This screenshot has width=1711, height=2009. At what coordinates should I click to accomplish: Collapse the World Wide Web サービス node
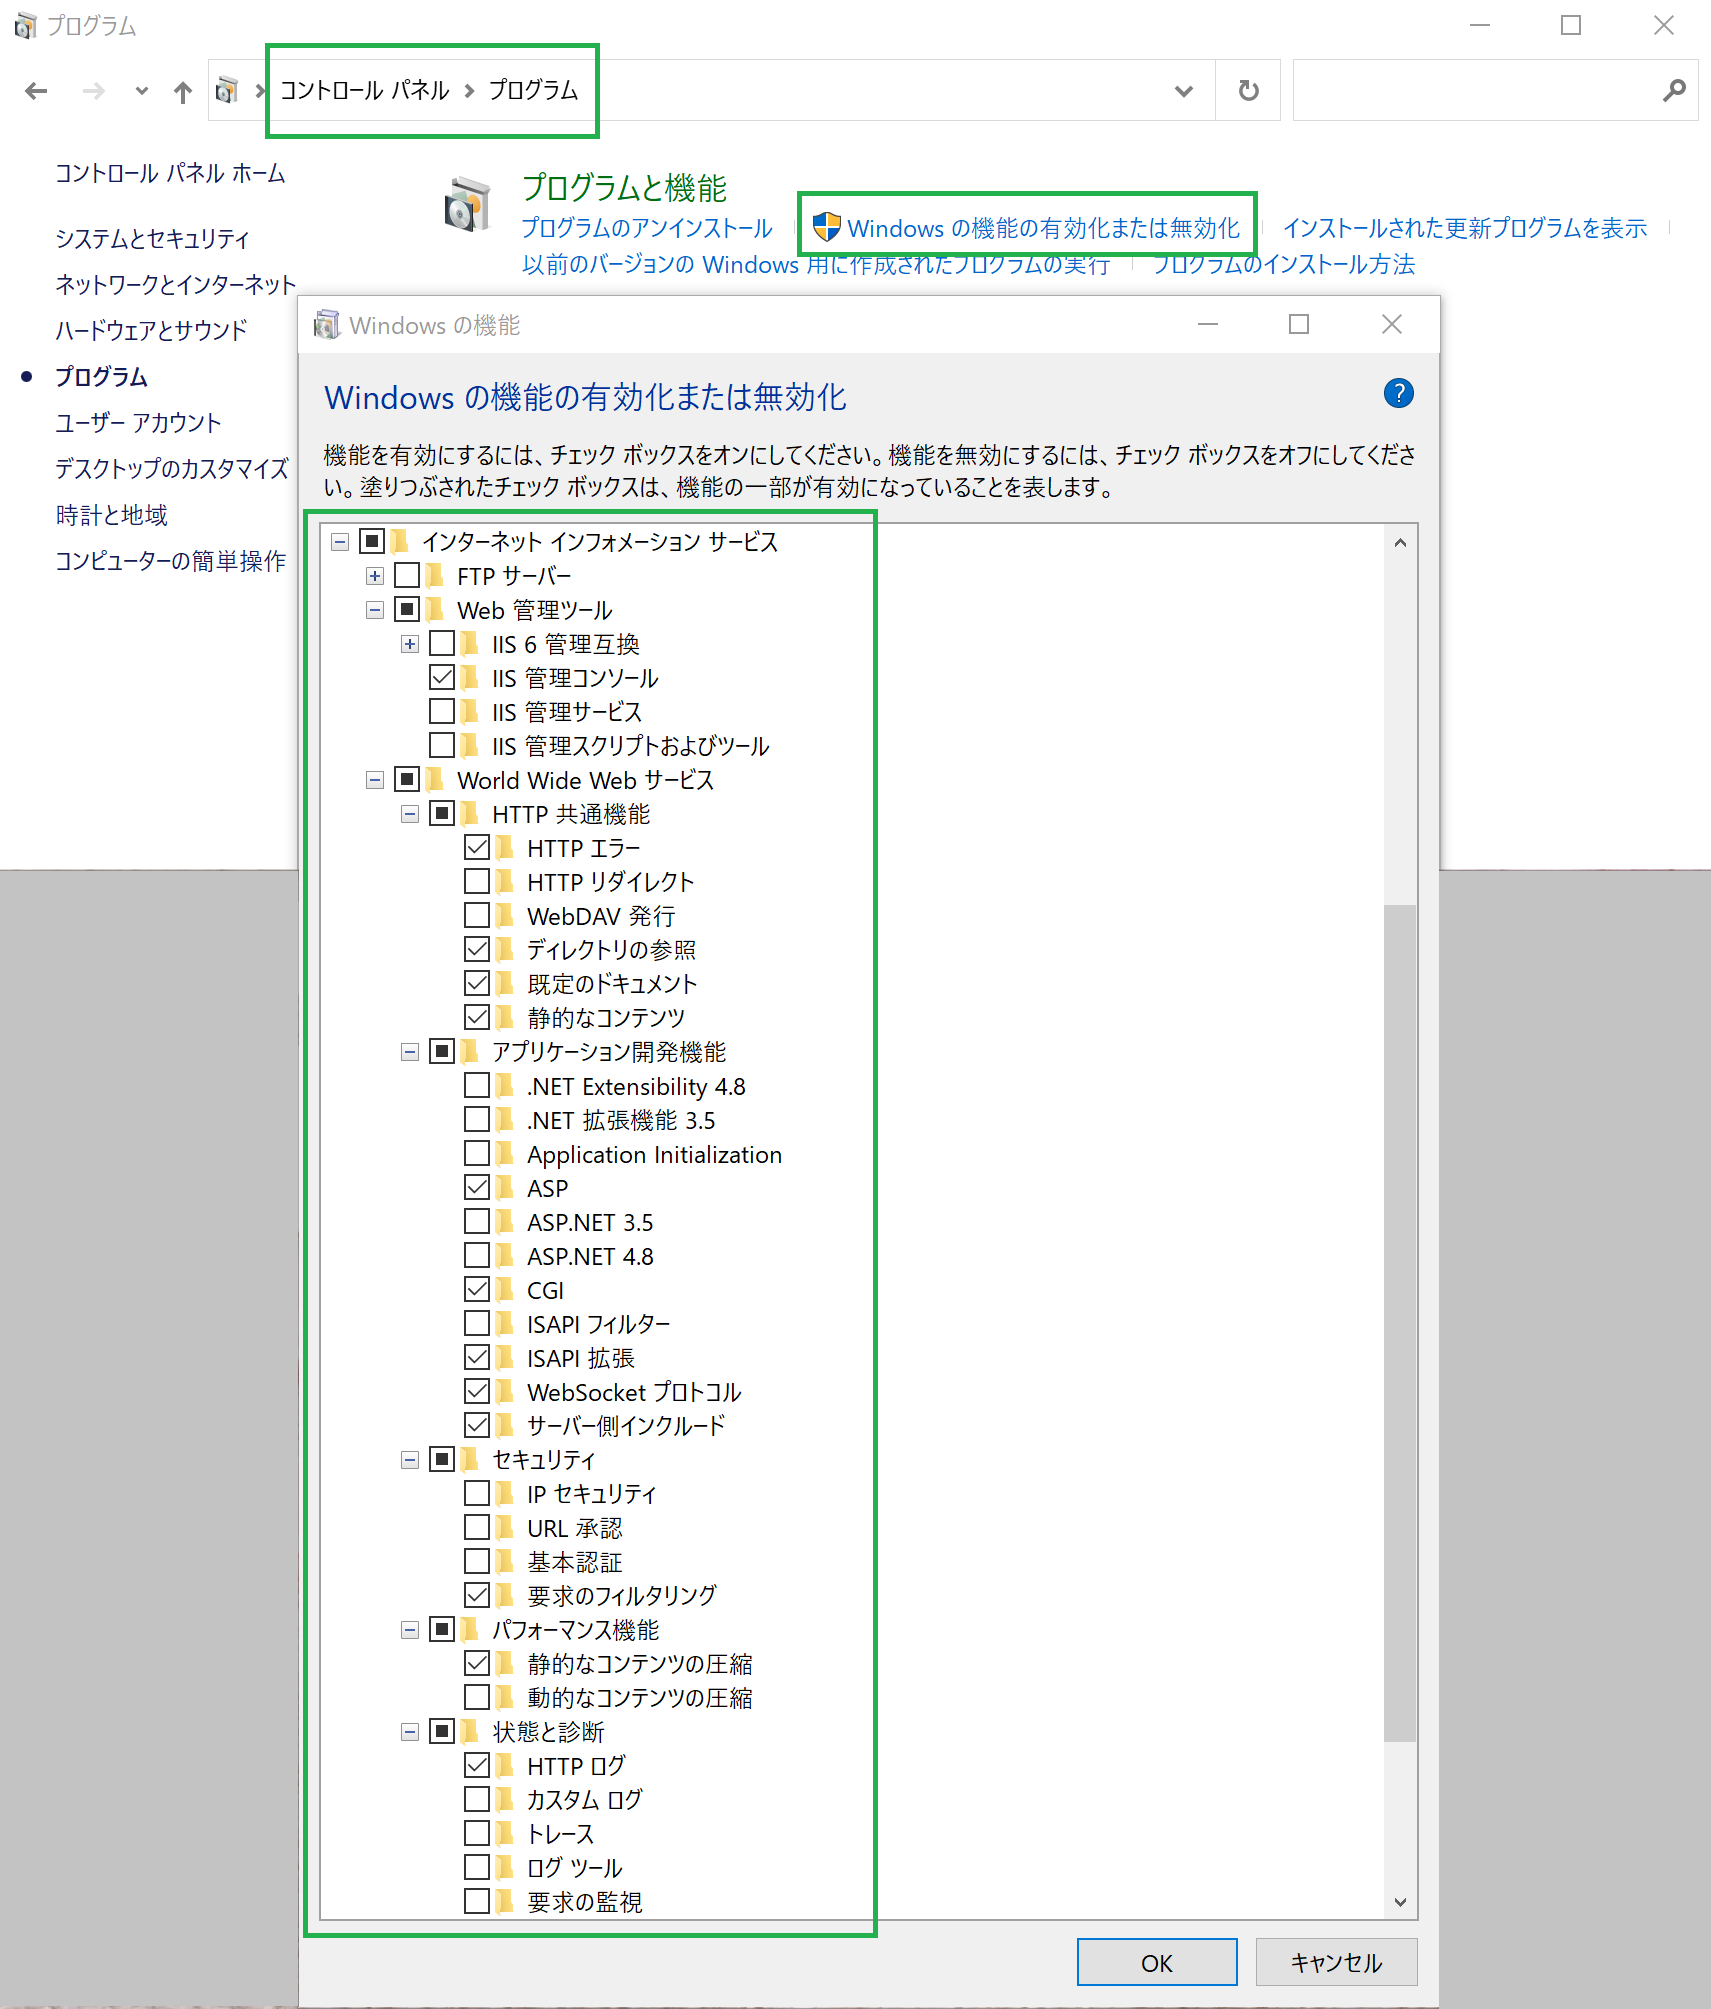click(374, 780)
